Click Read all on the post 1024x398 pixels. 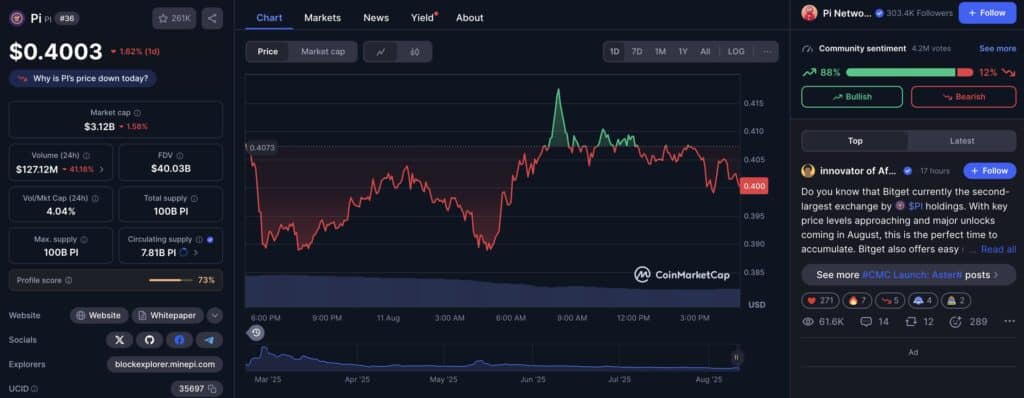click(x=998, y=249)
